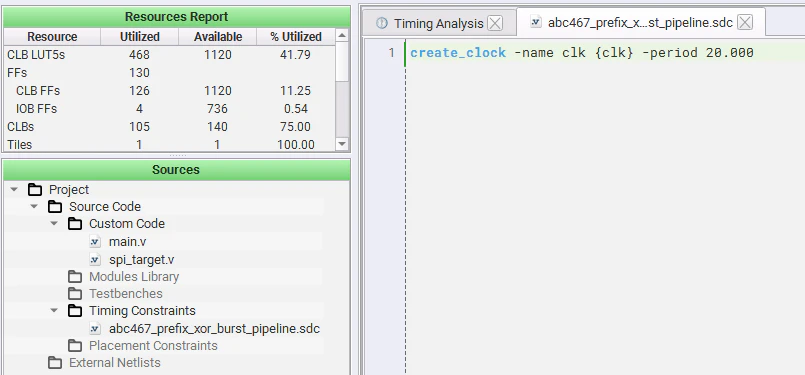Click the 468 utilized value
Screen dimensions: 805x375
tap(140, 54)
